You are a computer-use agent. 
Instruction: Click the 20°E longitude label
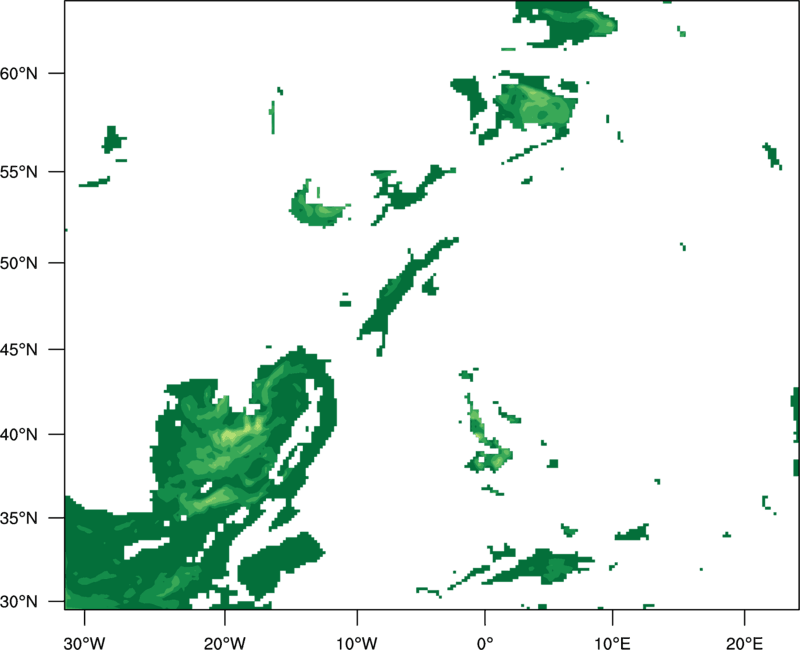point(744,643)
